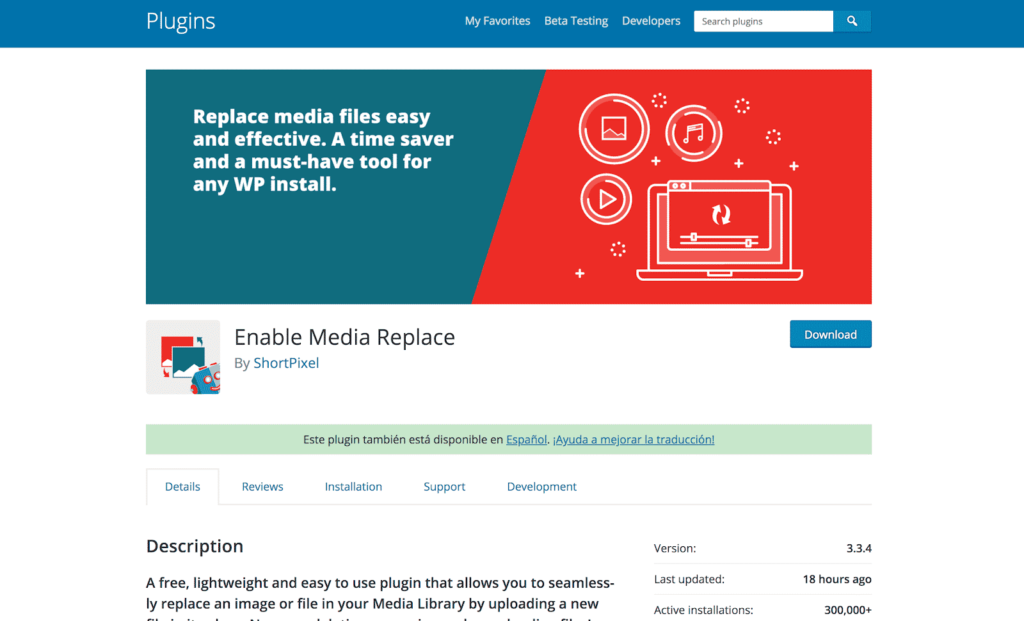
Task: Click the play button icon in the banner
Action: pyautogui.click(x=606, y=199)
